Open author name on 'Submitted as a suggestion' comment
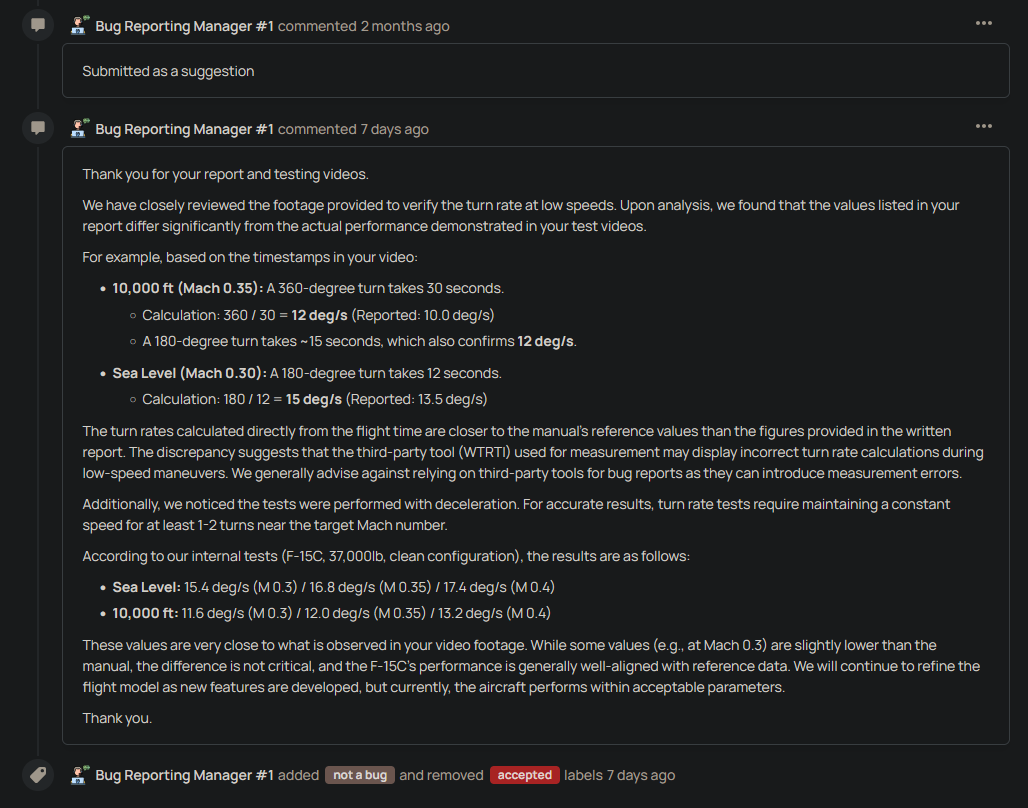Viewport: 1028px width, 808px height. pyautogui.click(x=184, y=26)
